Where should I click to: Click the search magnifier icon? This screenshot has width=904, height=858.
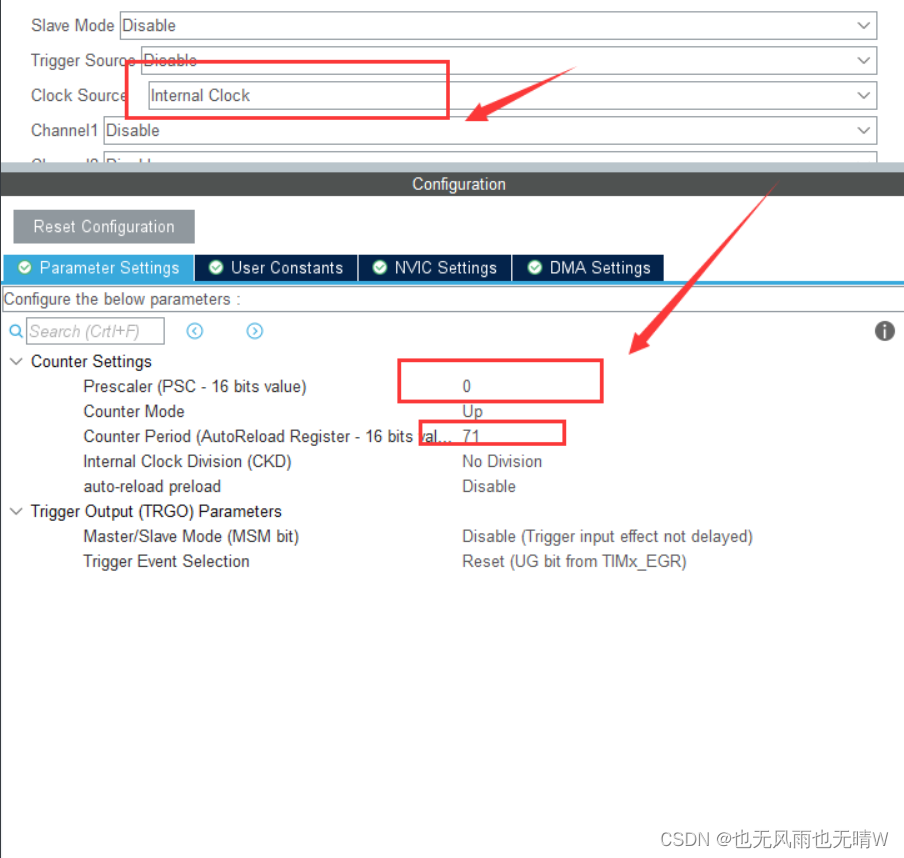coord(16,331)
